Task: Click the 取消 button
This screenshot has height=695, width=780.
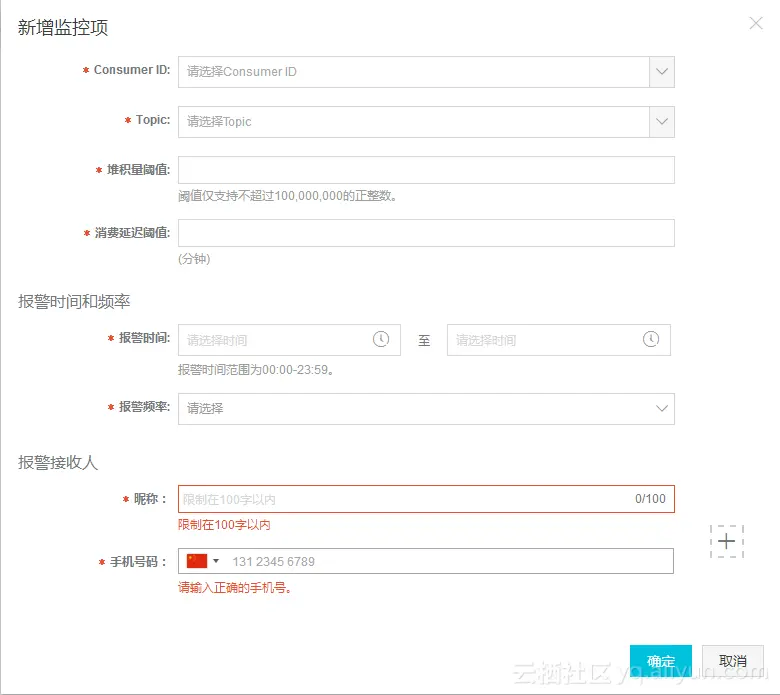Action: pyautogui.click(x=732, y=661)
